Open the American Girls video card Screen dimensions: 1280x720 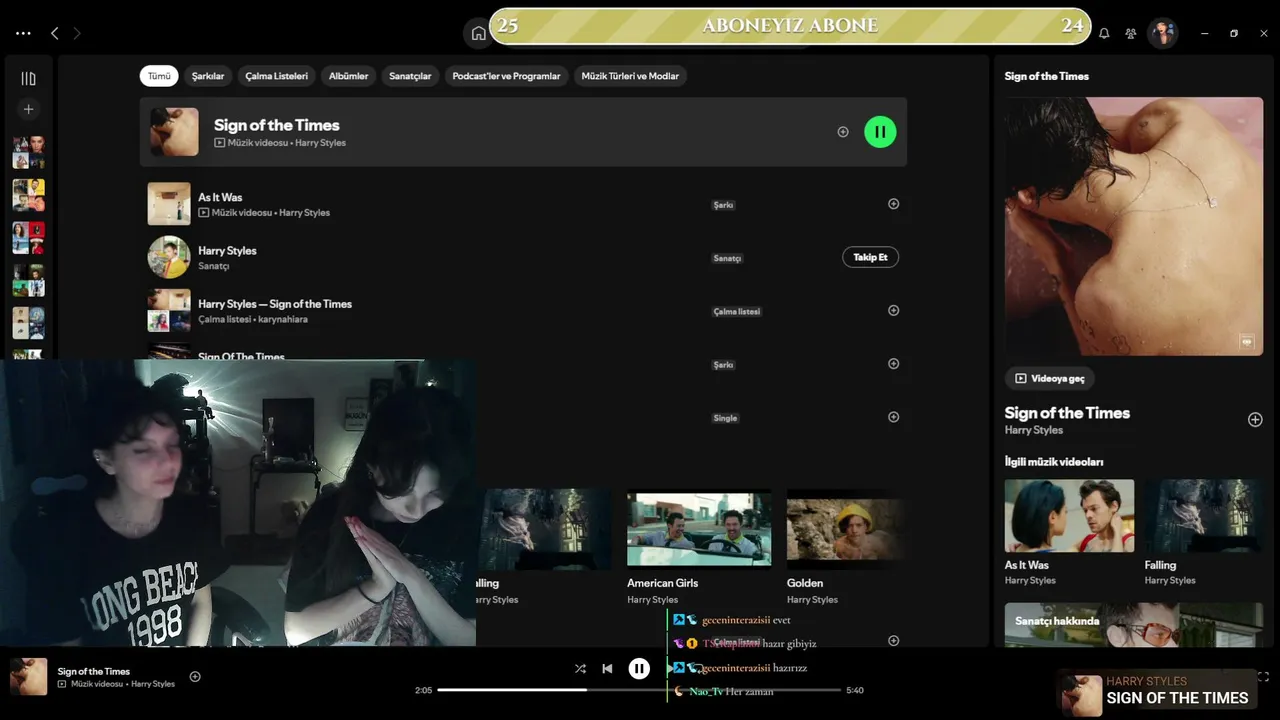699,546
